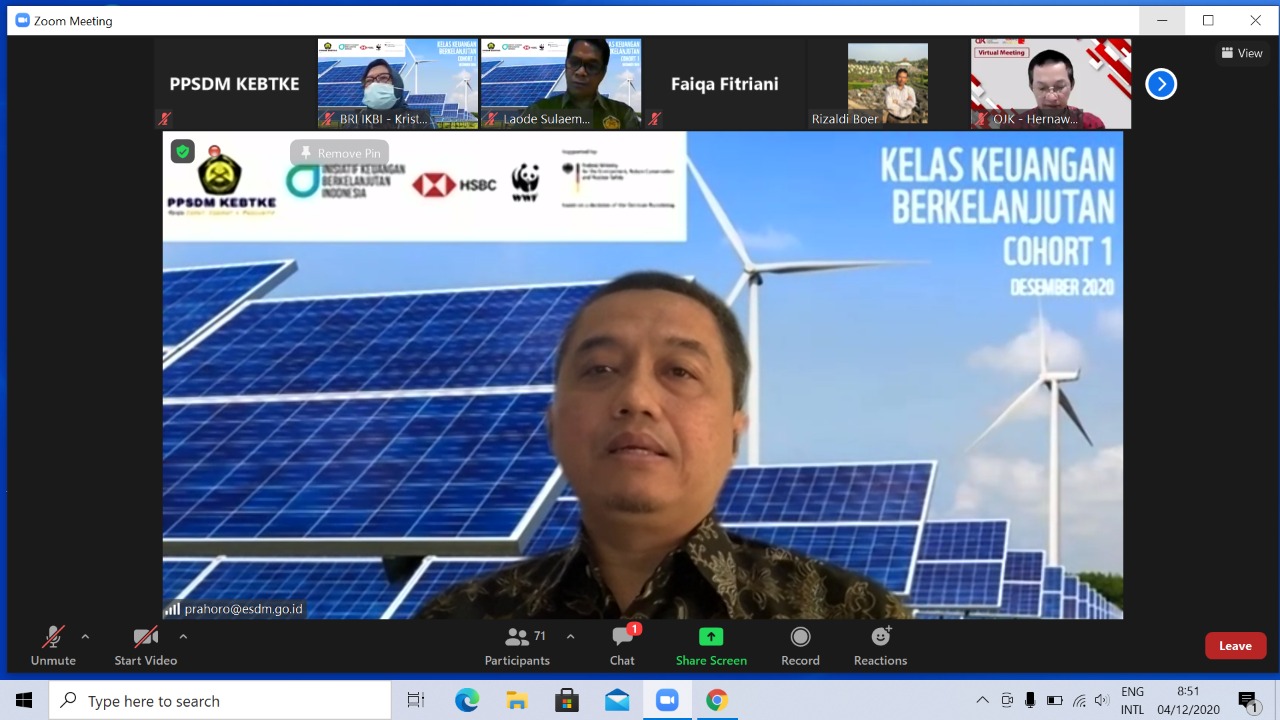Toggle mute indicator on PPSDM KEBTKE tile

click(164, 118)
